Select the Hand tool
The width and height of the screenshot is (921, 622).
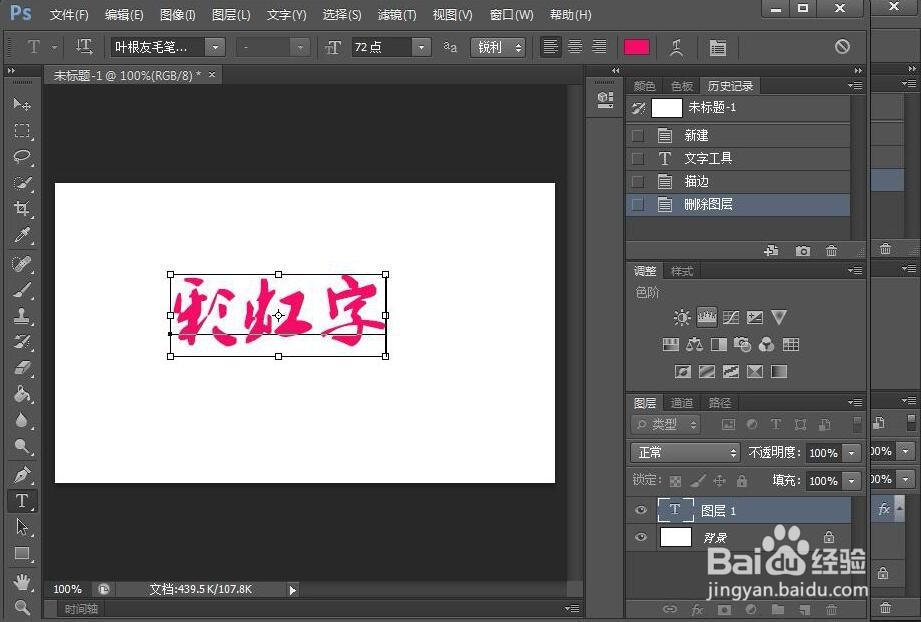point(22,582)
